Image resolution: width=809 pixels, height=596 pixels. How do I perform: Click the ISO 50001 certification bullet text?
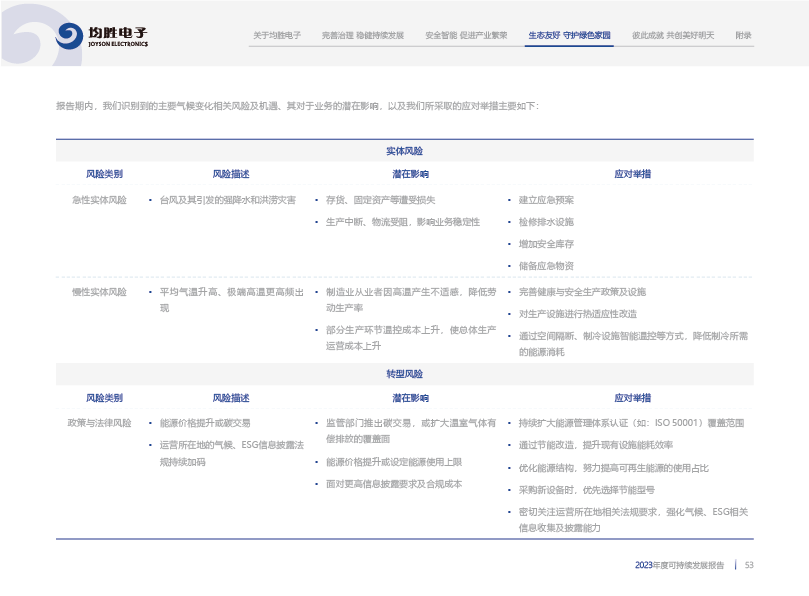pyautogui.click(x=631, y=423)
